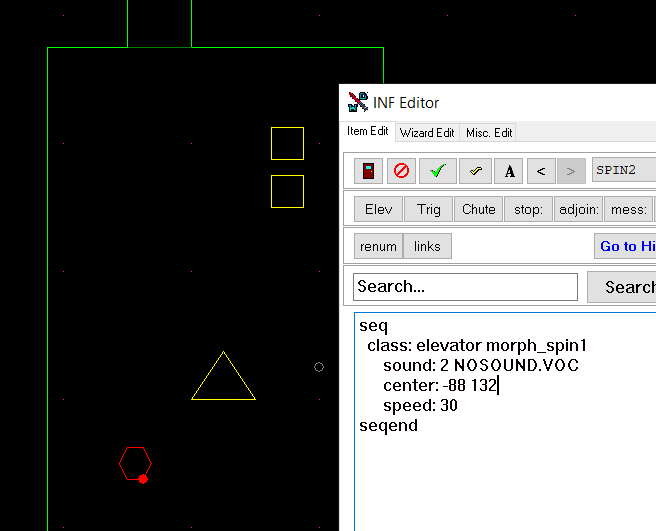
Task: Click in the Search... text box
Action: tap(465, 287)
